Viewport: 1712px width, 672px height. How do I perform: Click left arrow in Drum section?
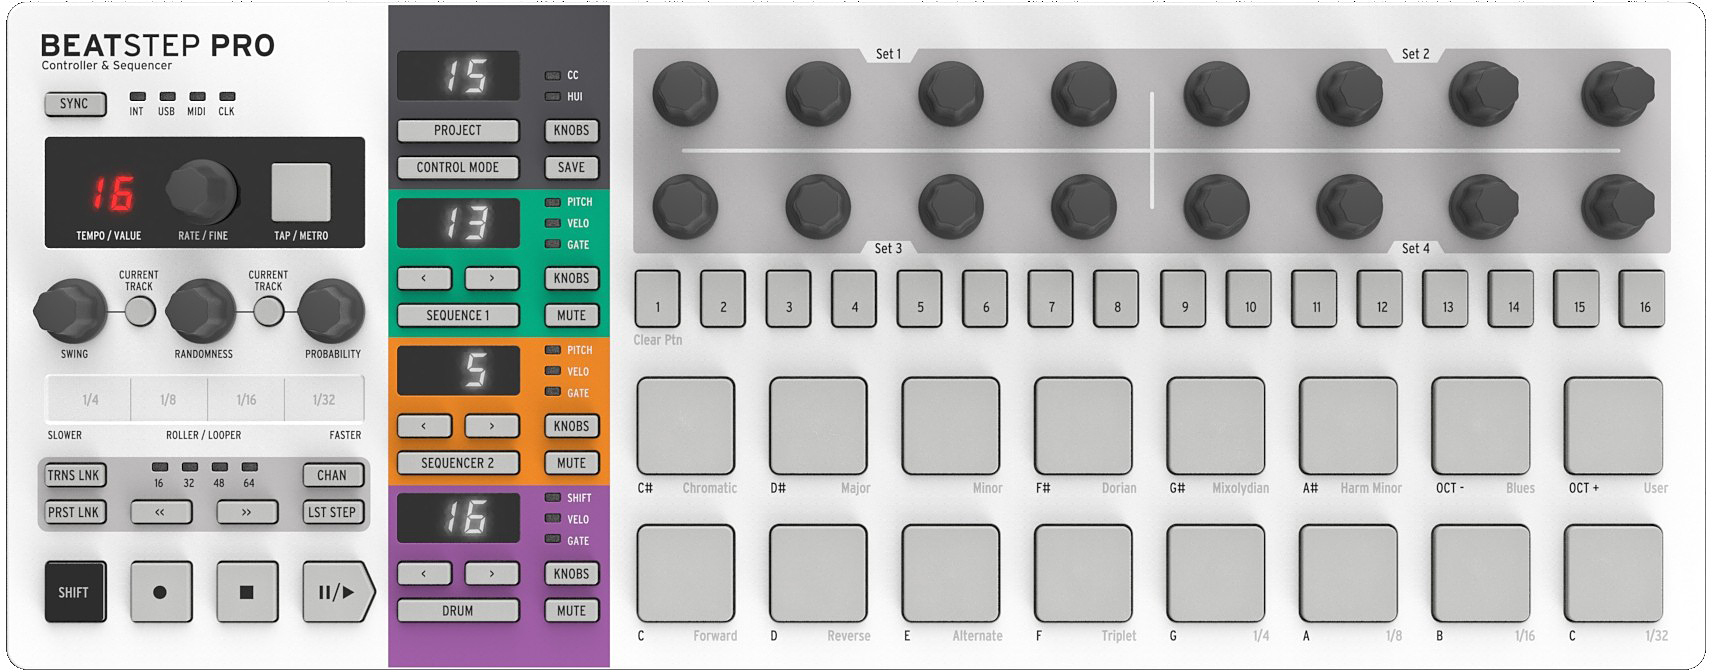(424, 574)
